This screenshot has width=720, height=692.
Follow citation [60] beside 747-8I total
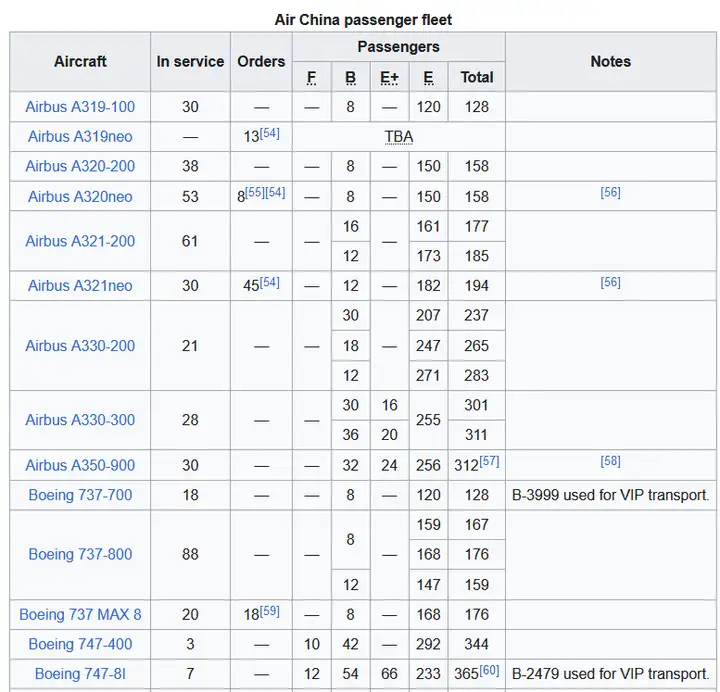click(489, 670)
